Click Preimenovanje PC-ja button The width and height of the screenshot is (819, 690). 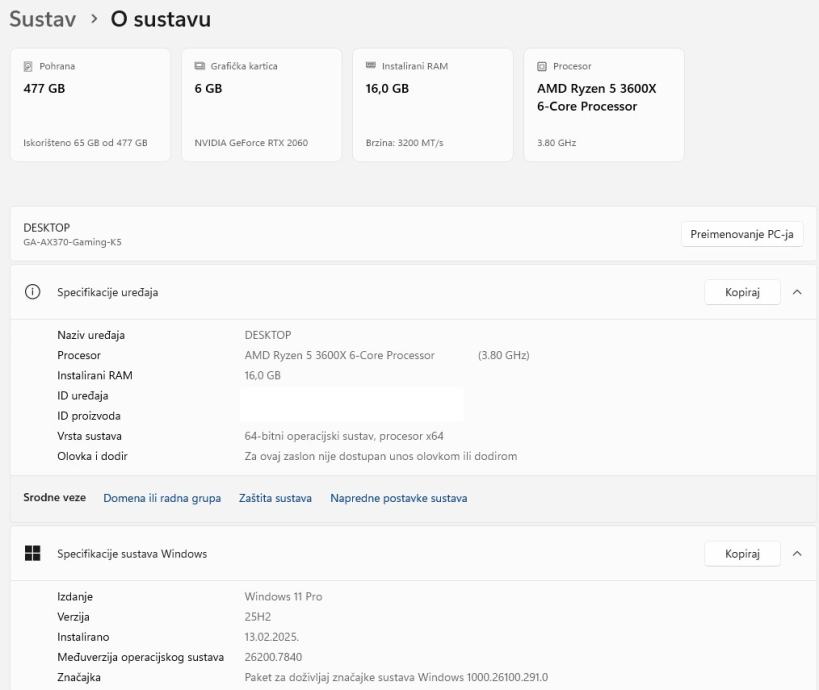click(742, 234)
